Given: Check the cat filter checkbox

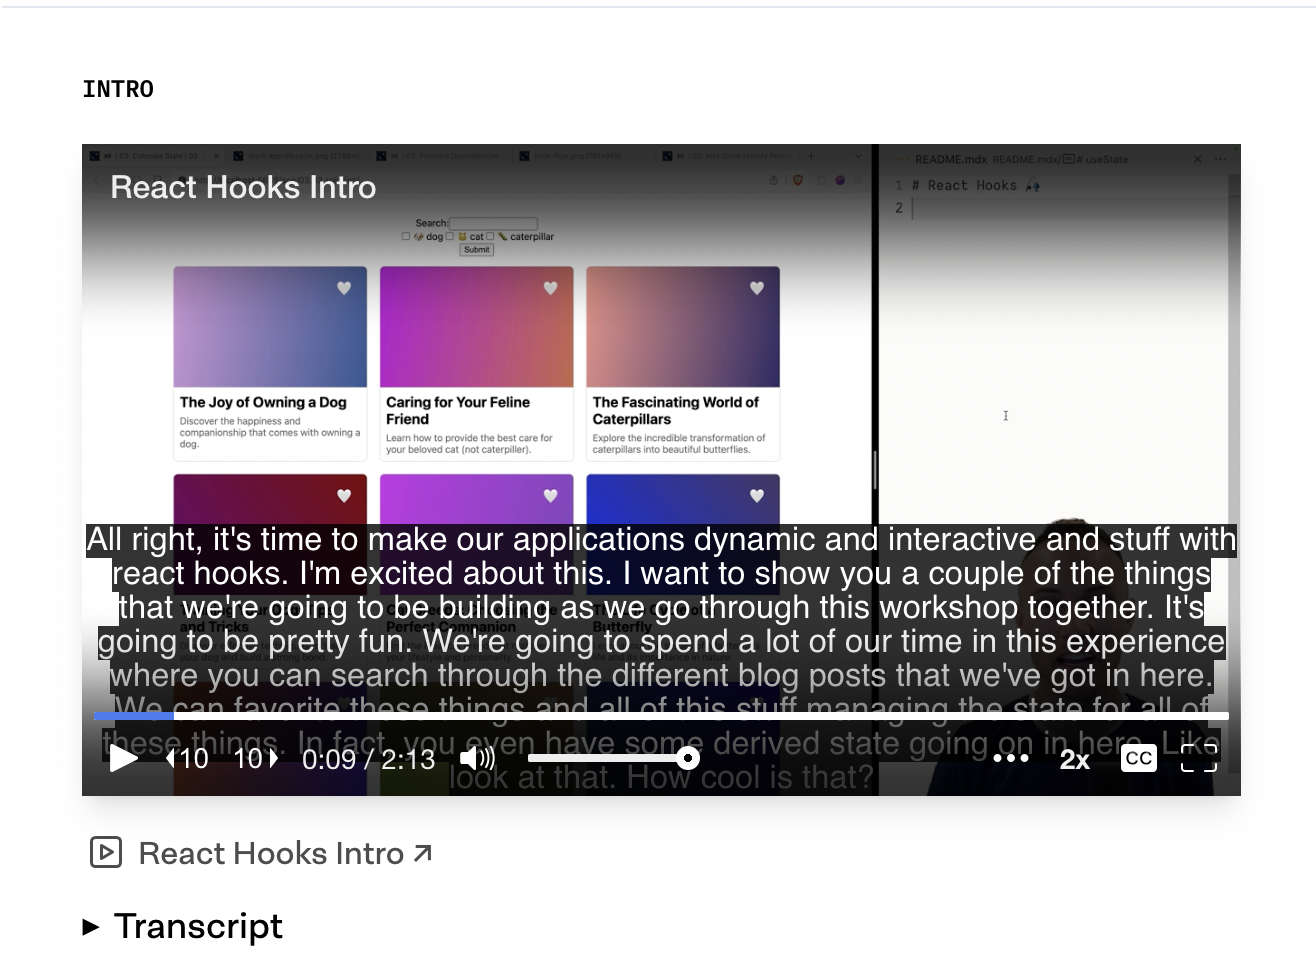Looking at the screenshot, I should tap(450, 237).
